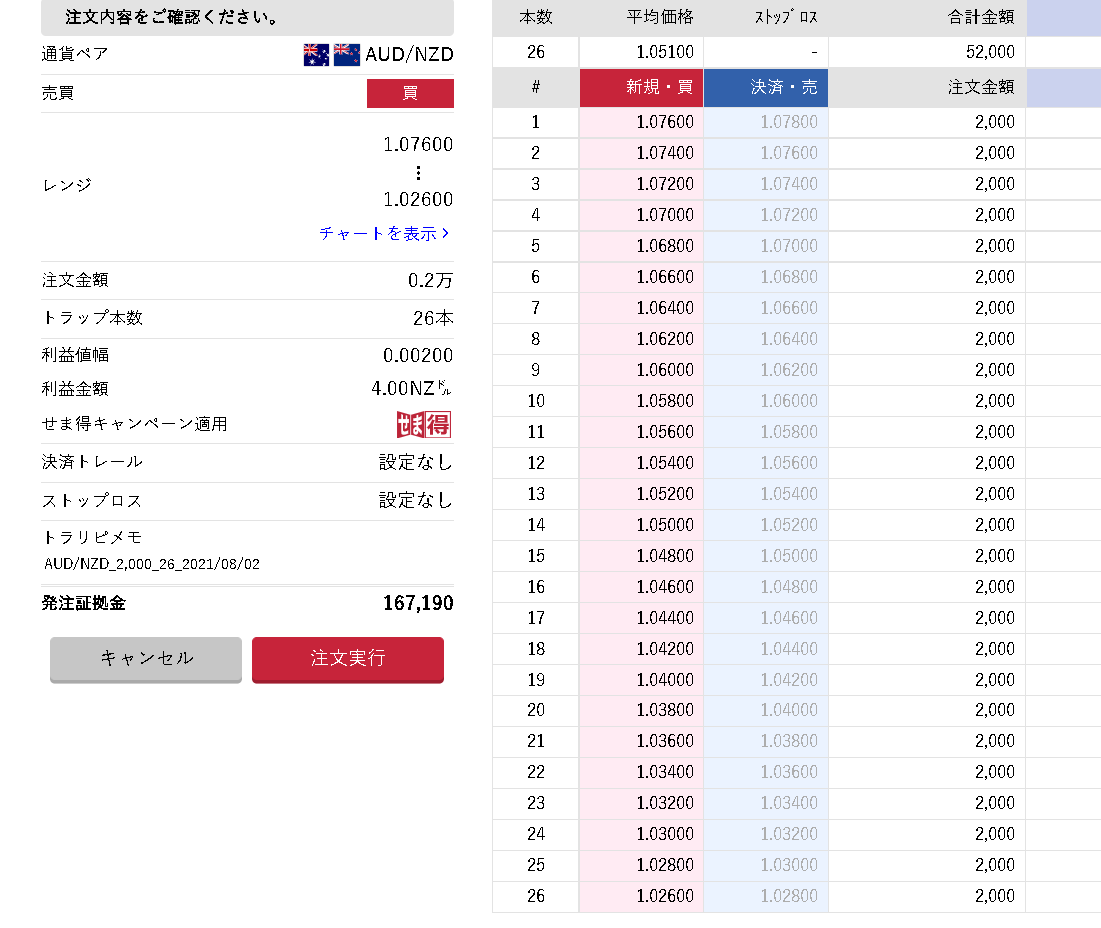Click the red 買 indicator

410,93
